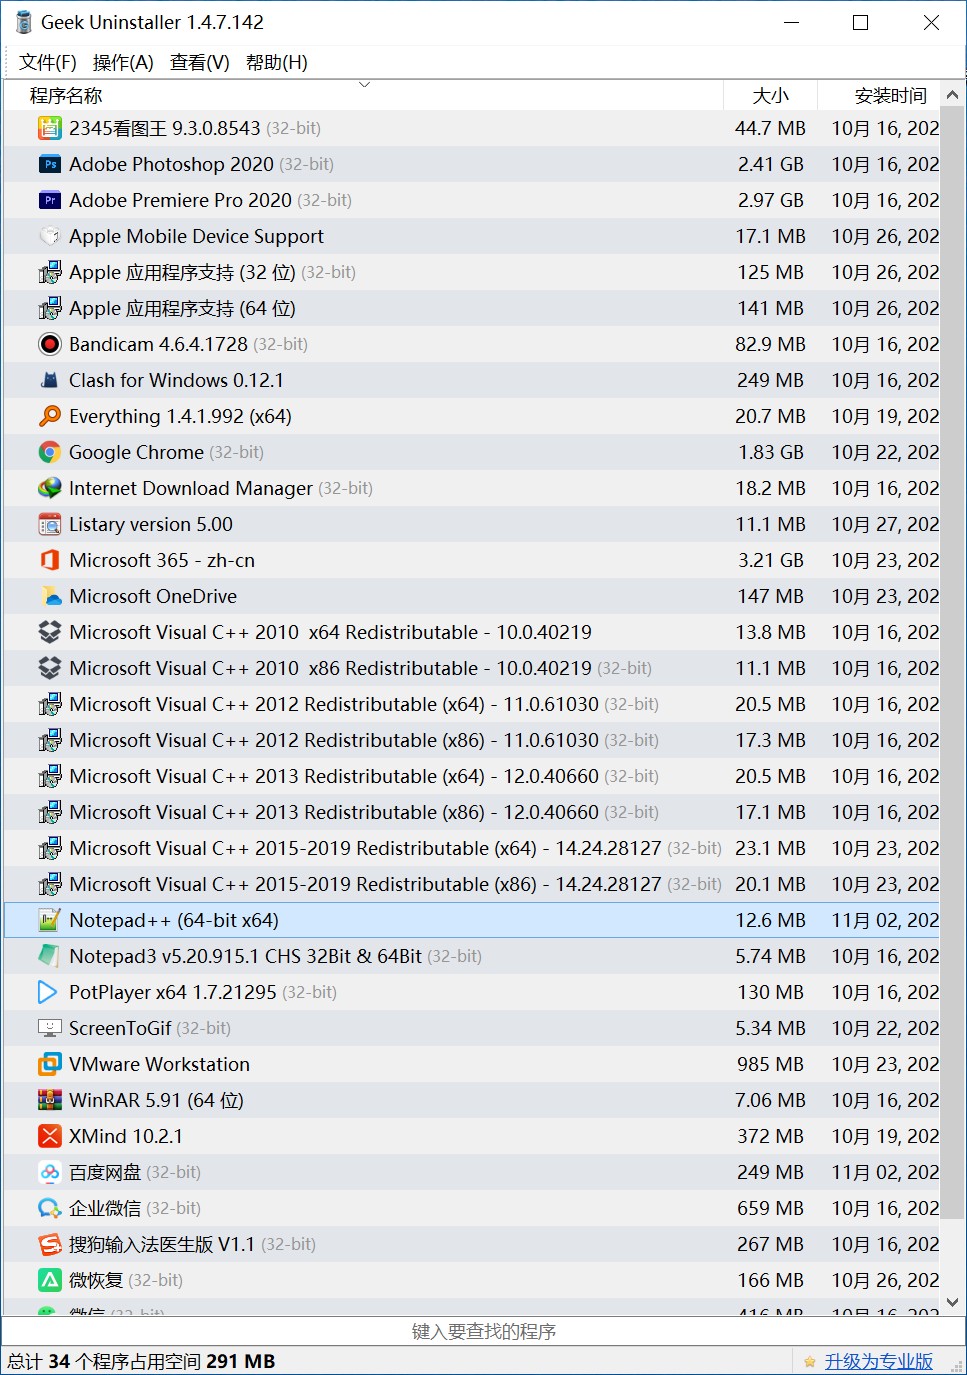This screenshot has width=967, height=1375.
Task: Select Visual C++ 2015-2019 Redistributable (x64) row
Action: [x=472, y=848]
